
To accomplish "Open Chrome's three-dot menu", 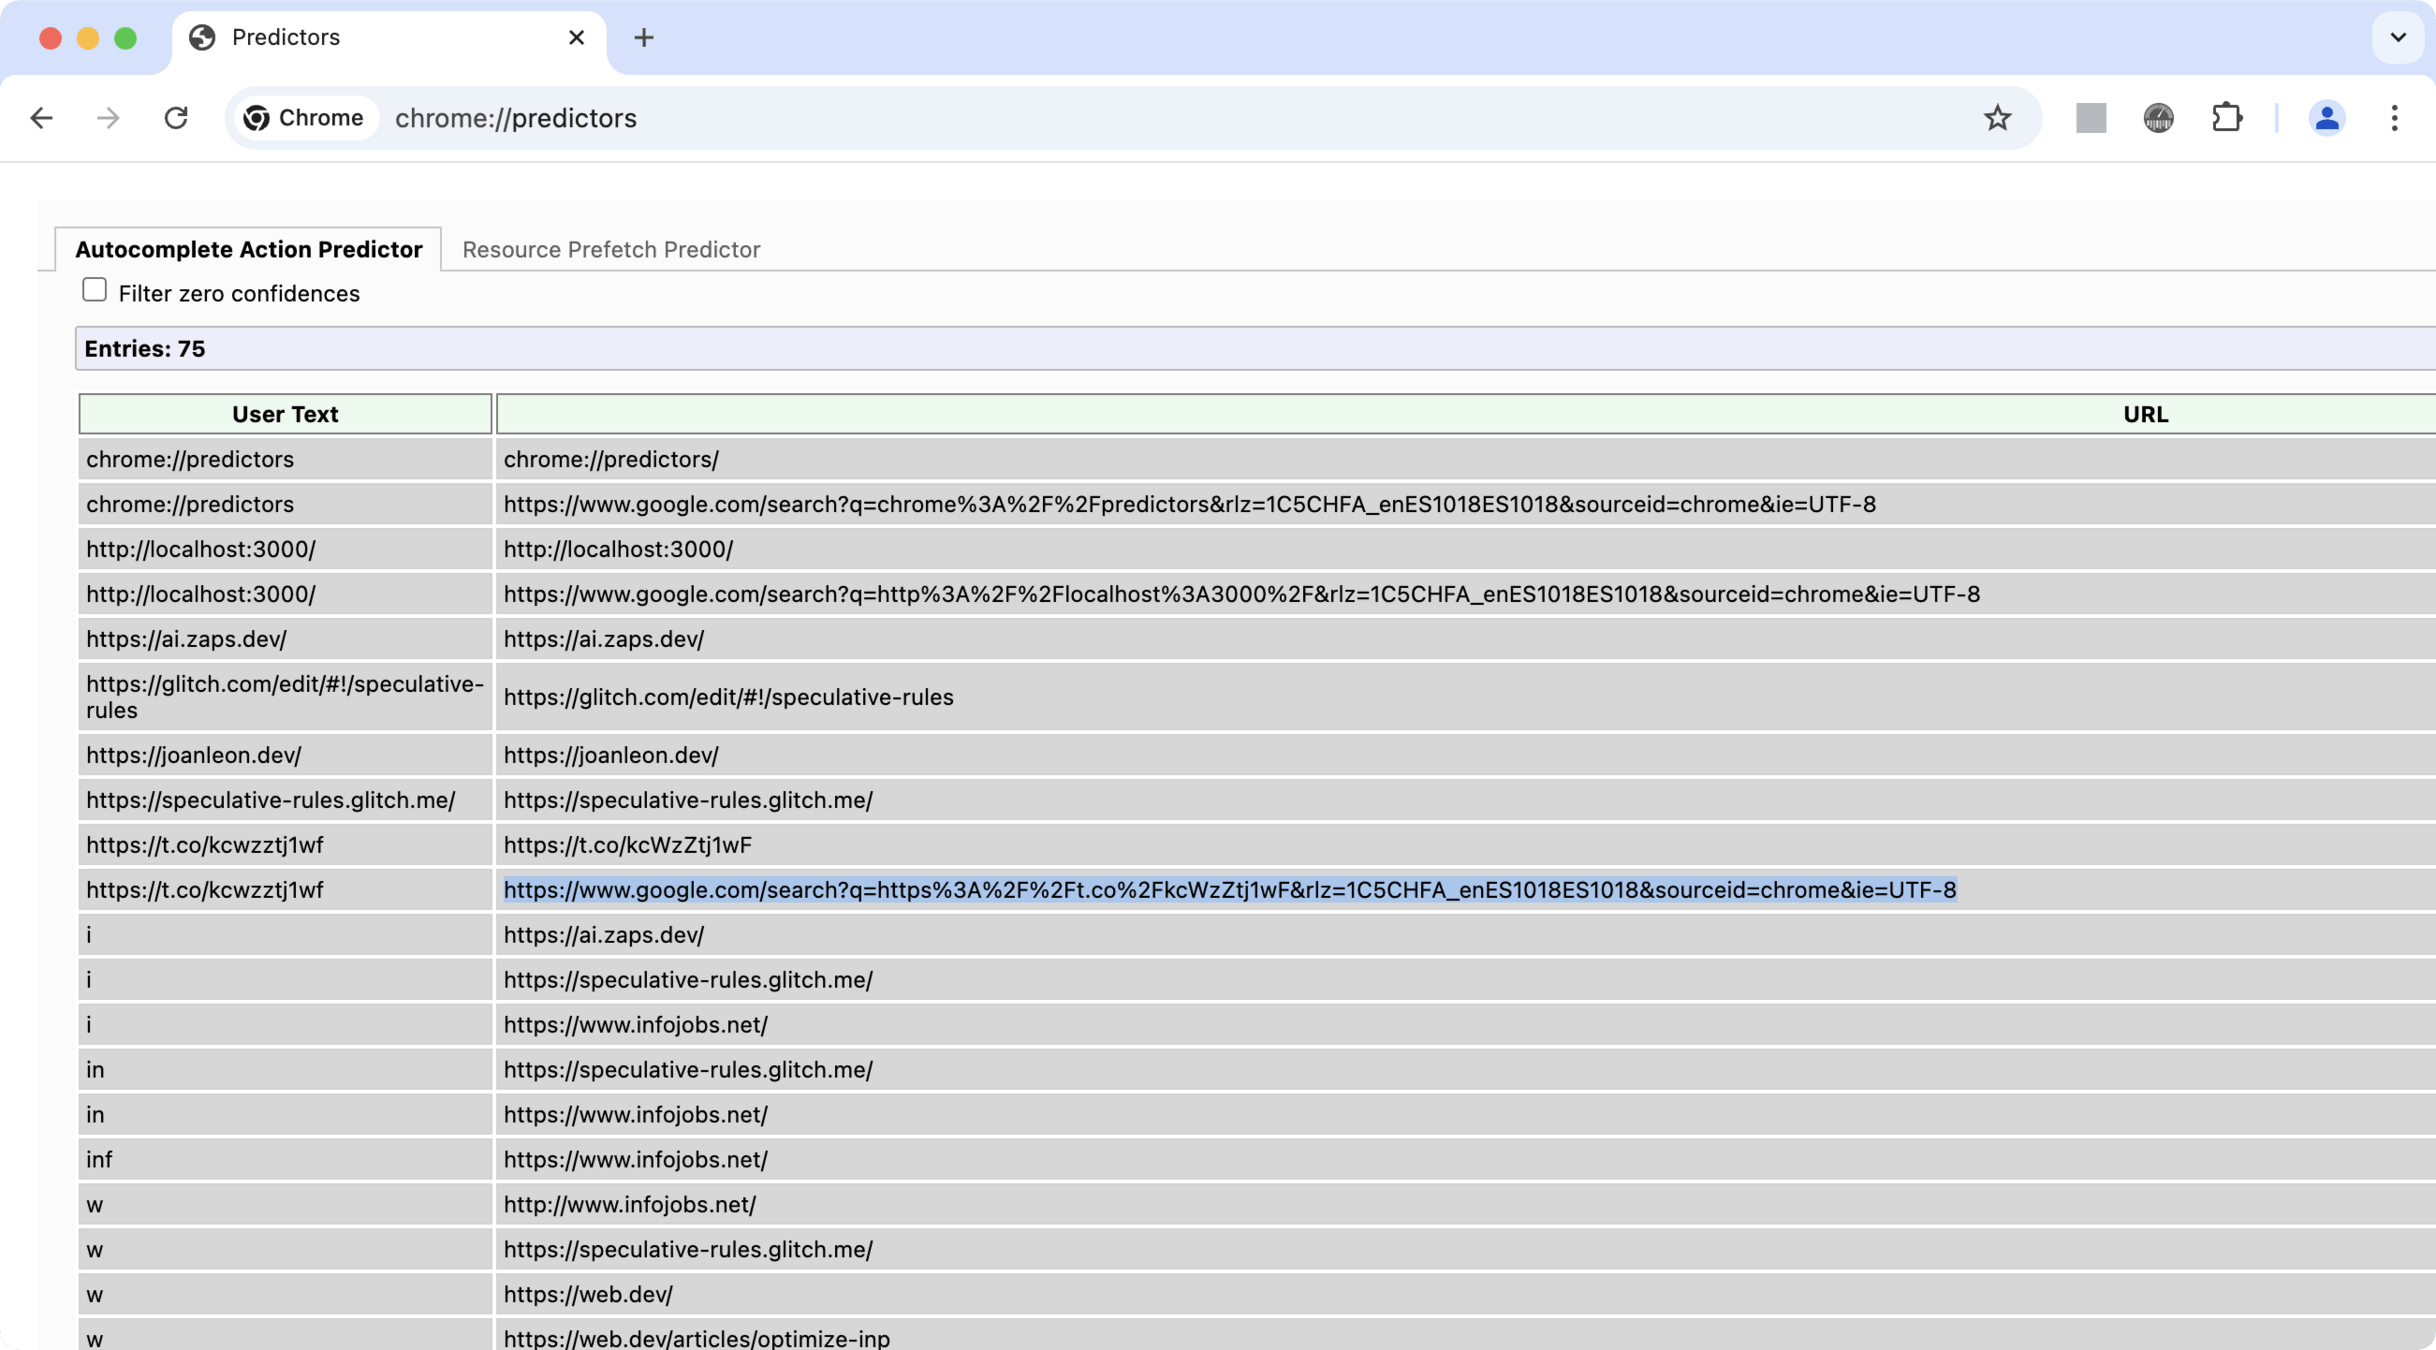I will point(2394,118).
